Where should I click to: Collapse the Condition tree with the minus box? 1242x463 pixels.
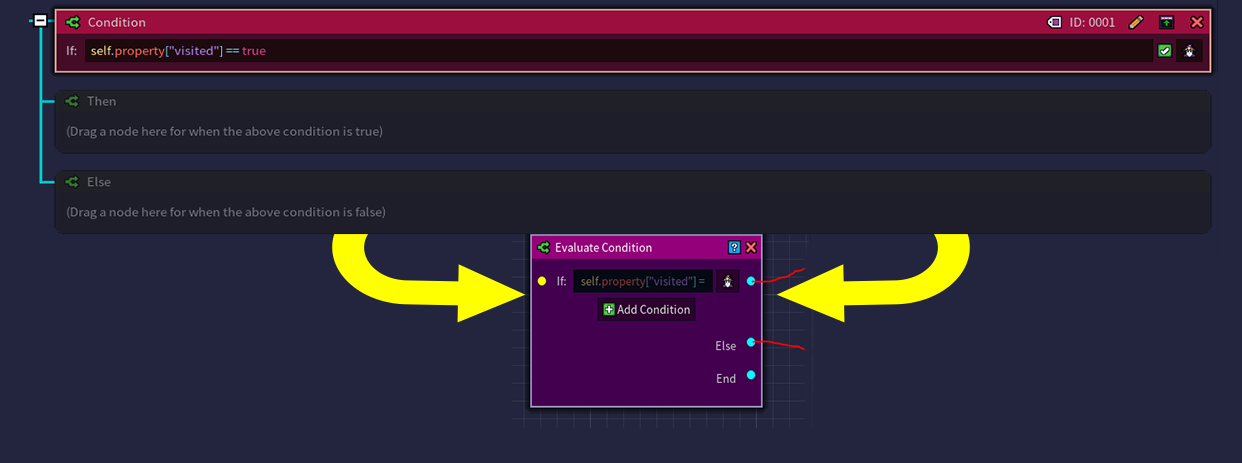pos(40,20)
